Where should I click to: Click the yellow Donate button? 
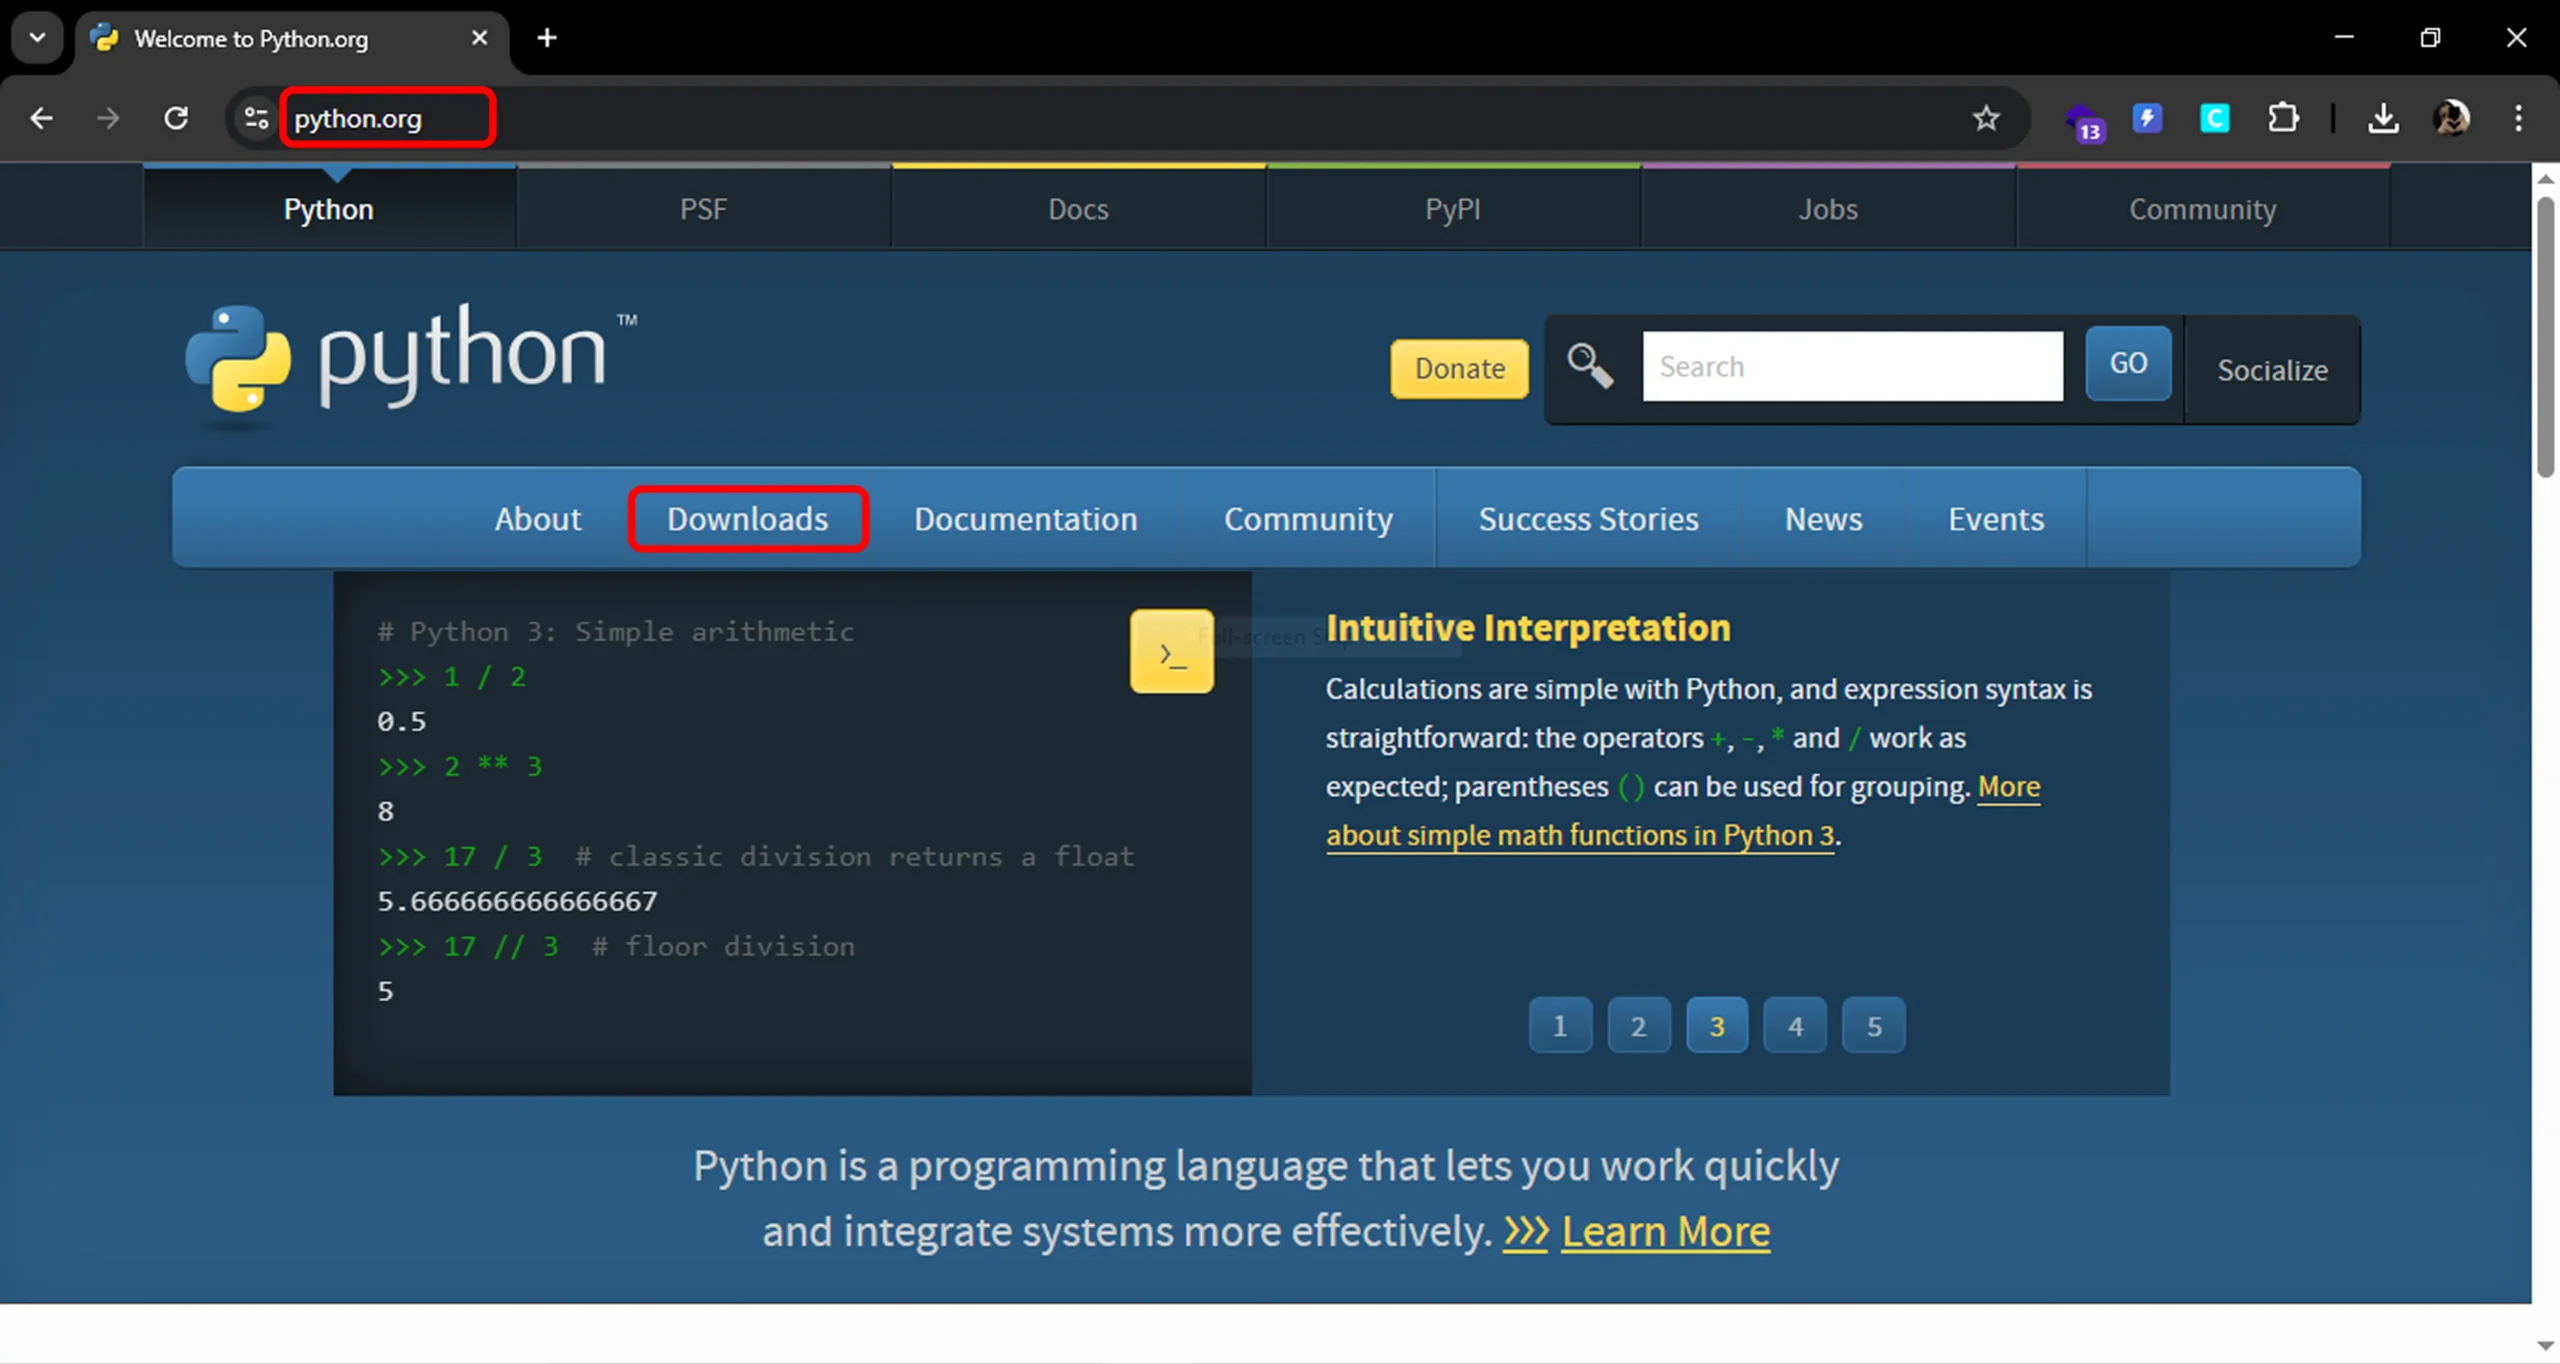click(x=1459, y=368)
